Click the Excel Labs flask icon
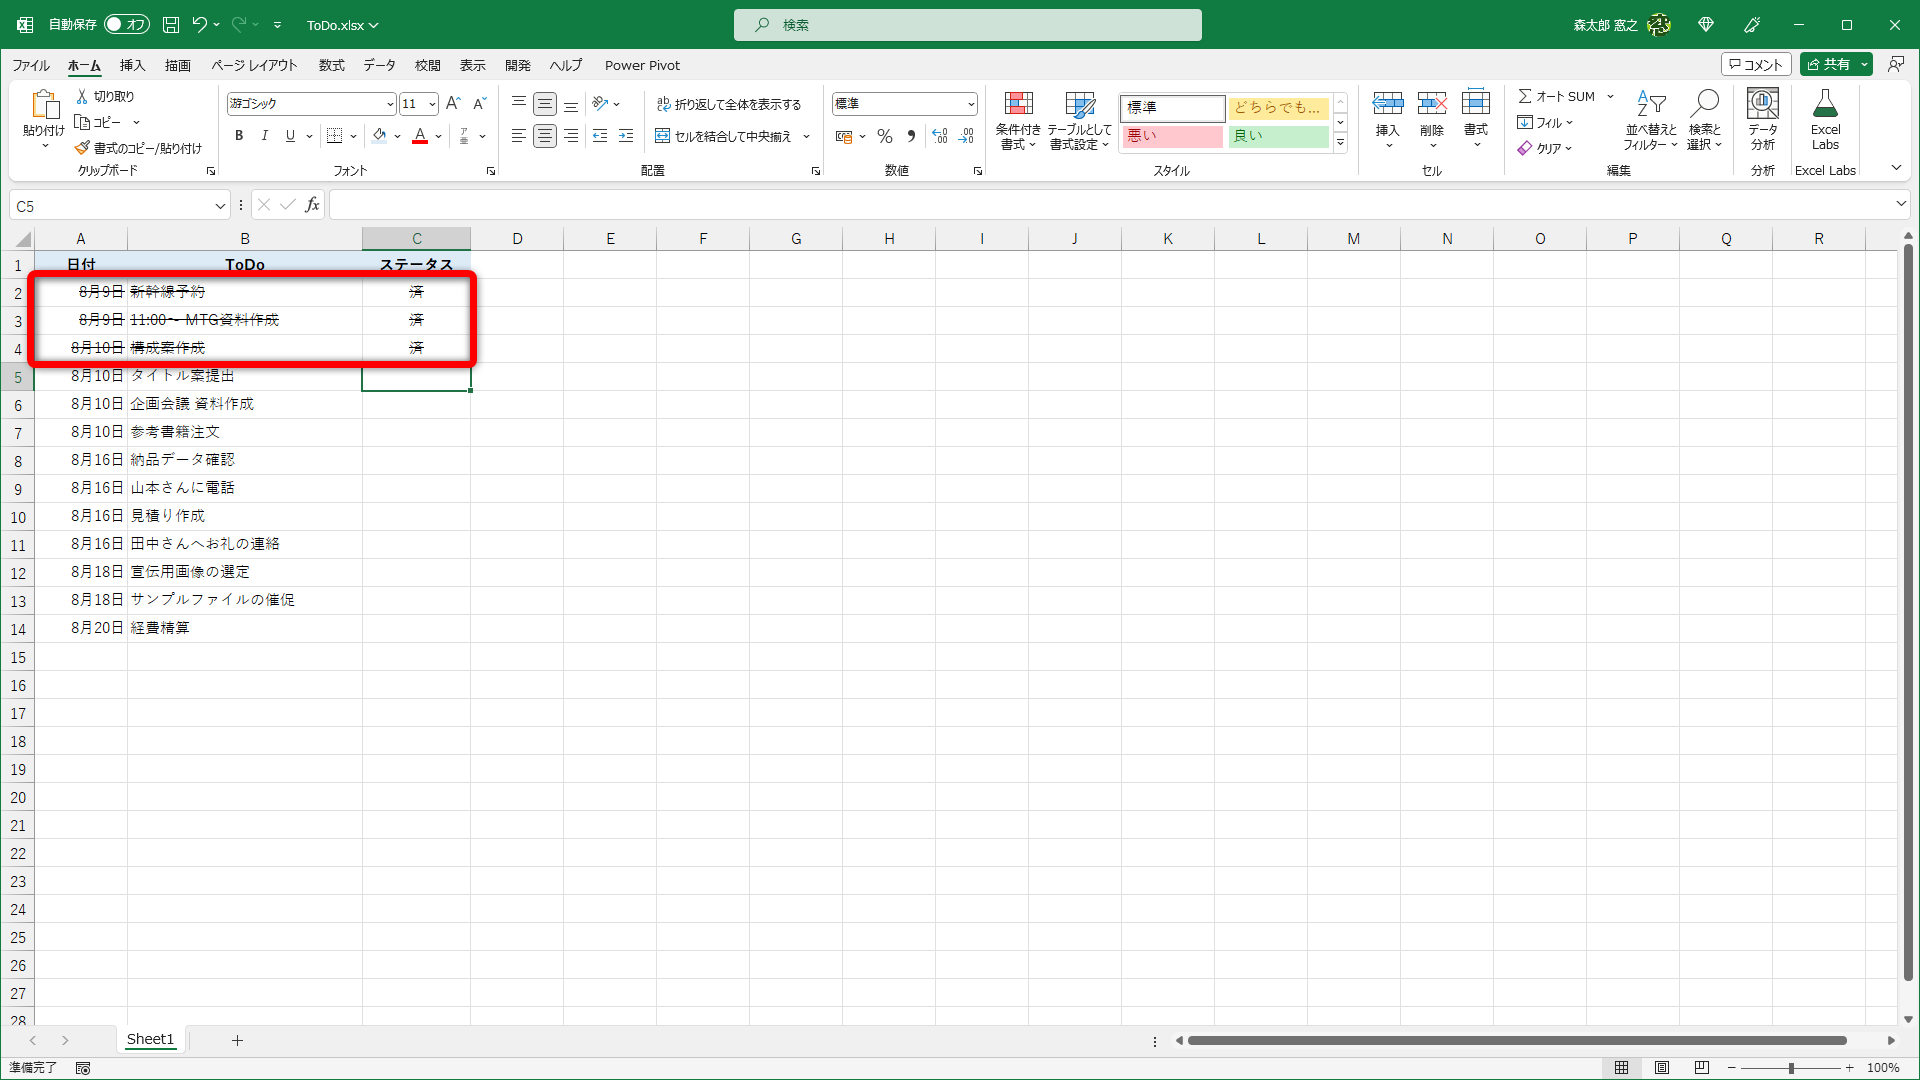This screenshot has height=1080, width=1920. (1825, 105)
